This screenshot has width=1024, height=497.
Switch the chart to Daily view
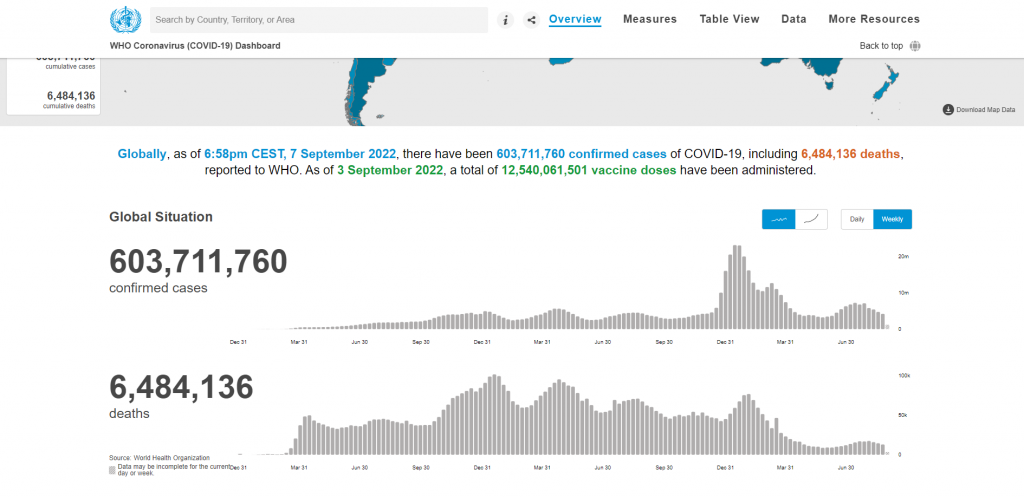[x=857, y=219]
